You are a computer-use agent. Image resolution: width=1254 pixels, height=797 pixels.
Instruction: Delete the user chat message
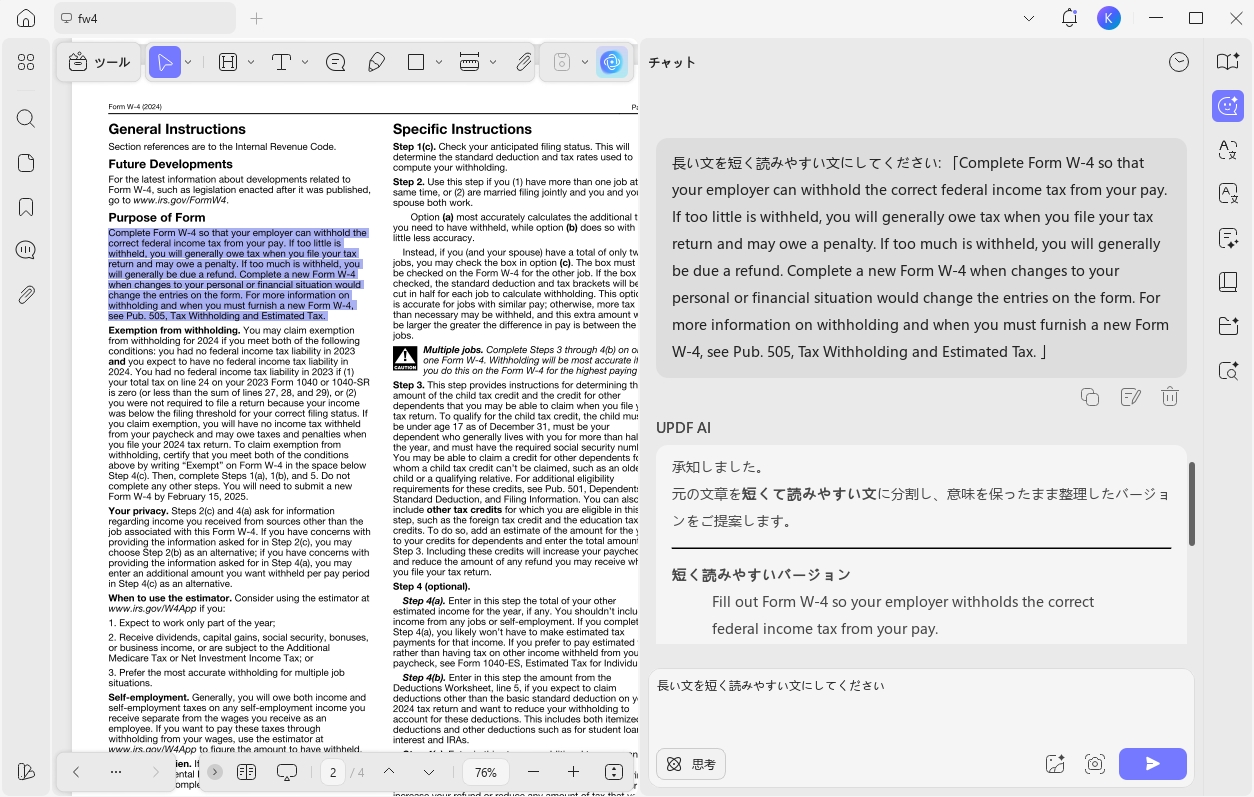click(x=1170, y=397)
